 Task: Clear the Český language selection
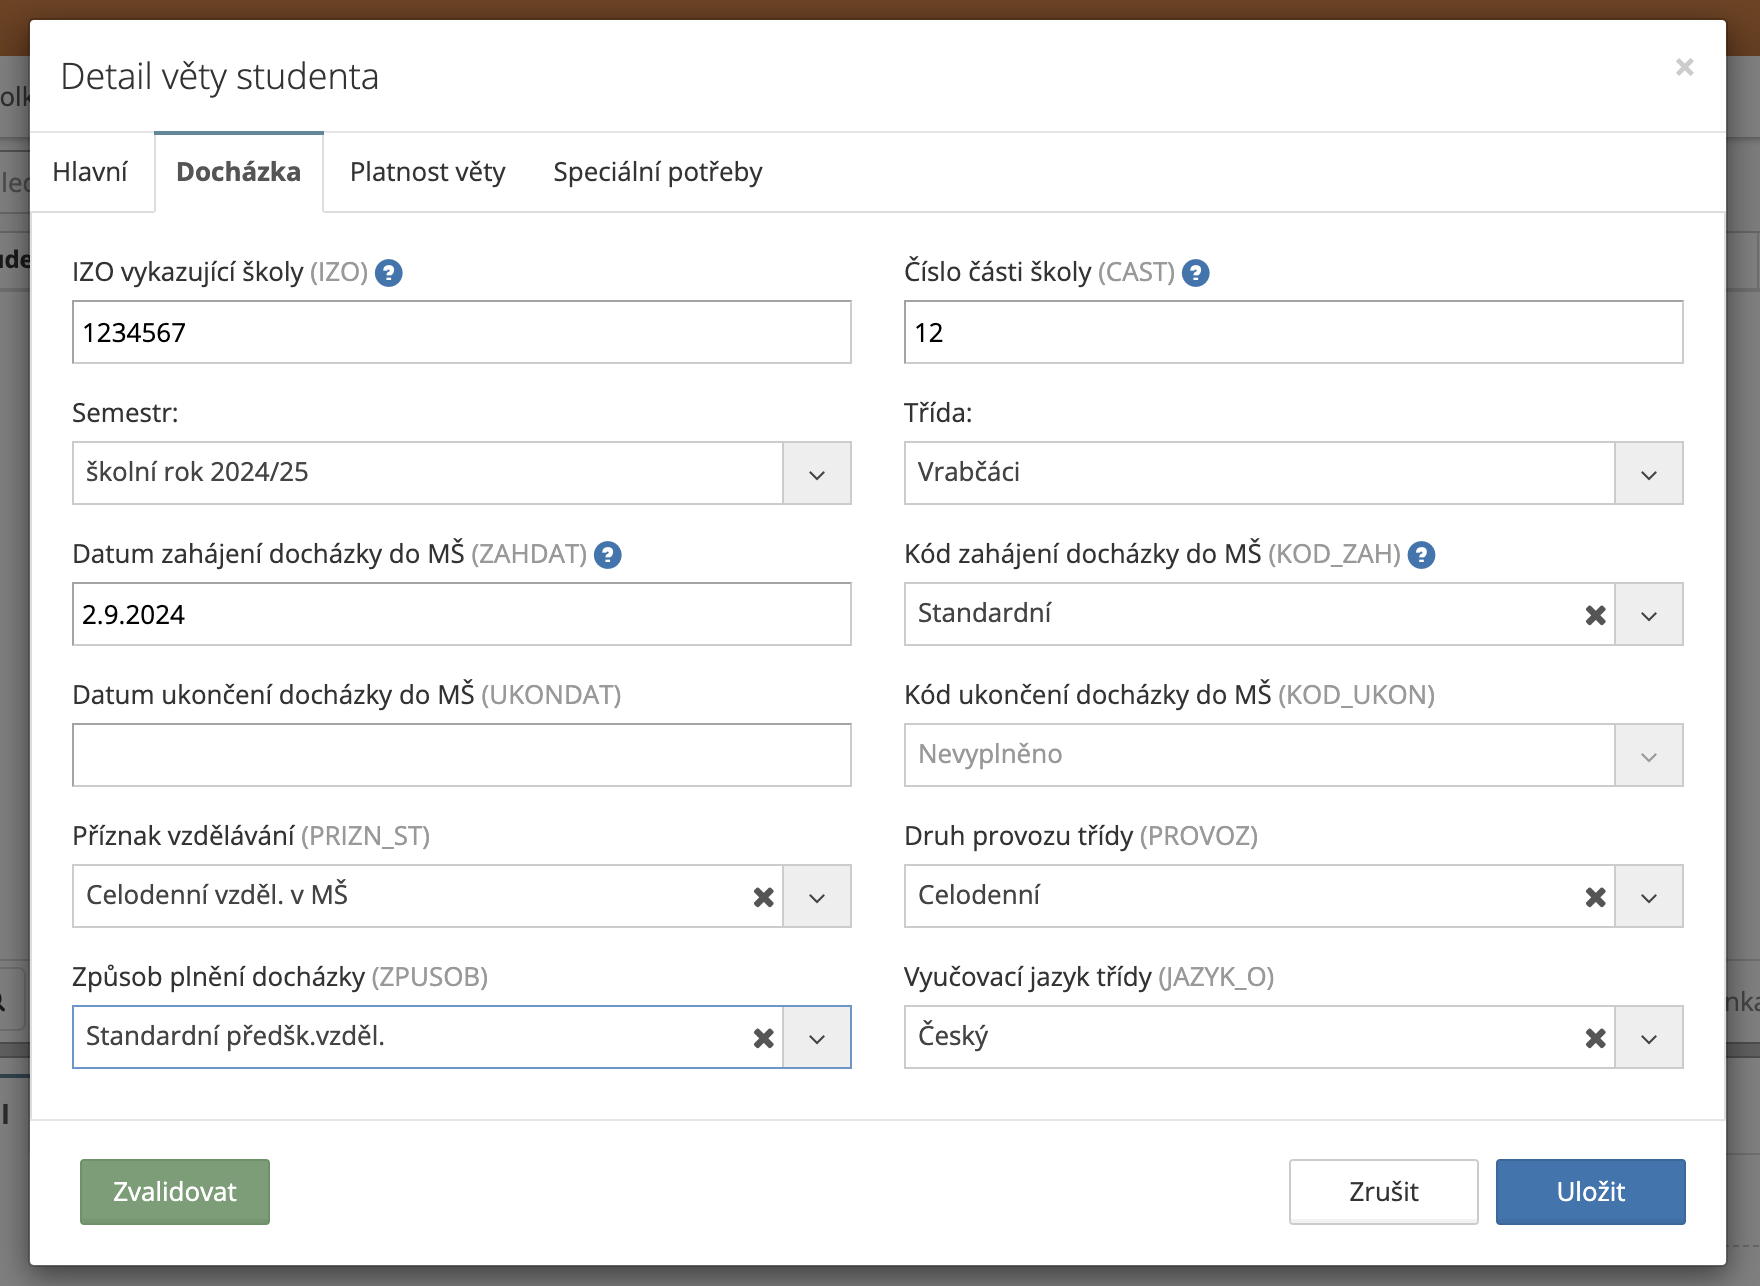coord(1595,1038)
